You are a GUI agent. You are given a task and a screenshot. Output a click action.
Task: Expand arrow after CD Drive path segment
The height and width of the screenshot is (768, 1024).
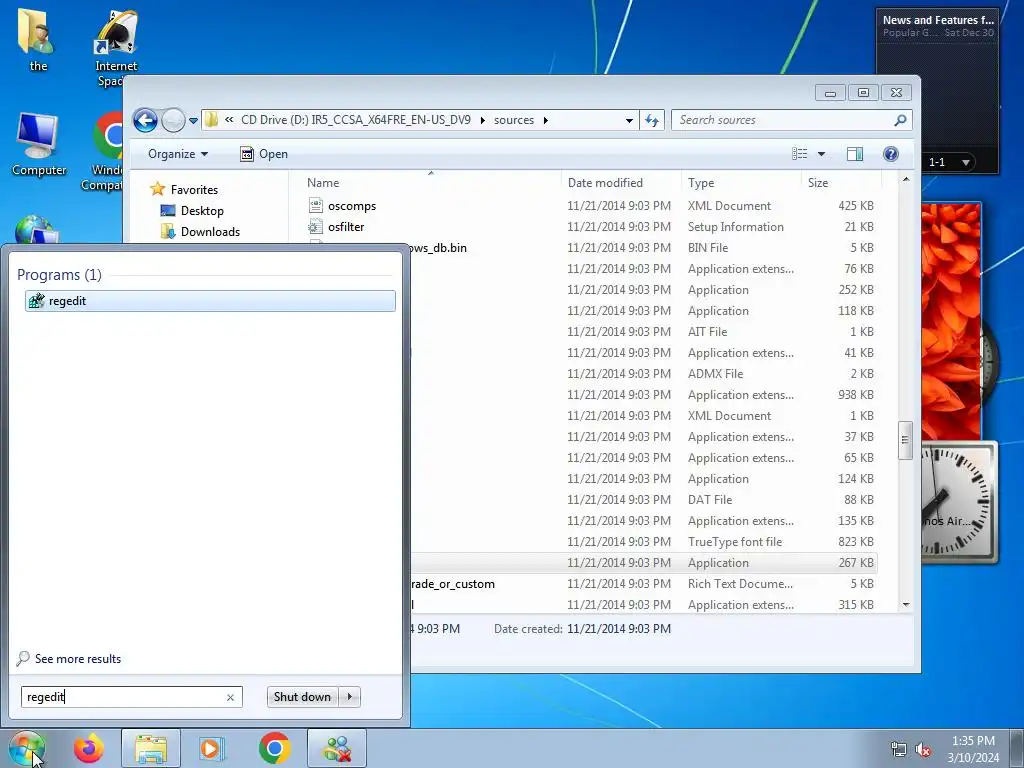pyautogui.click(x=483, y=120)
